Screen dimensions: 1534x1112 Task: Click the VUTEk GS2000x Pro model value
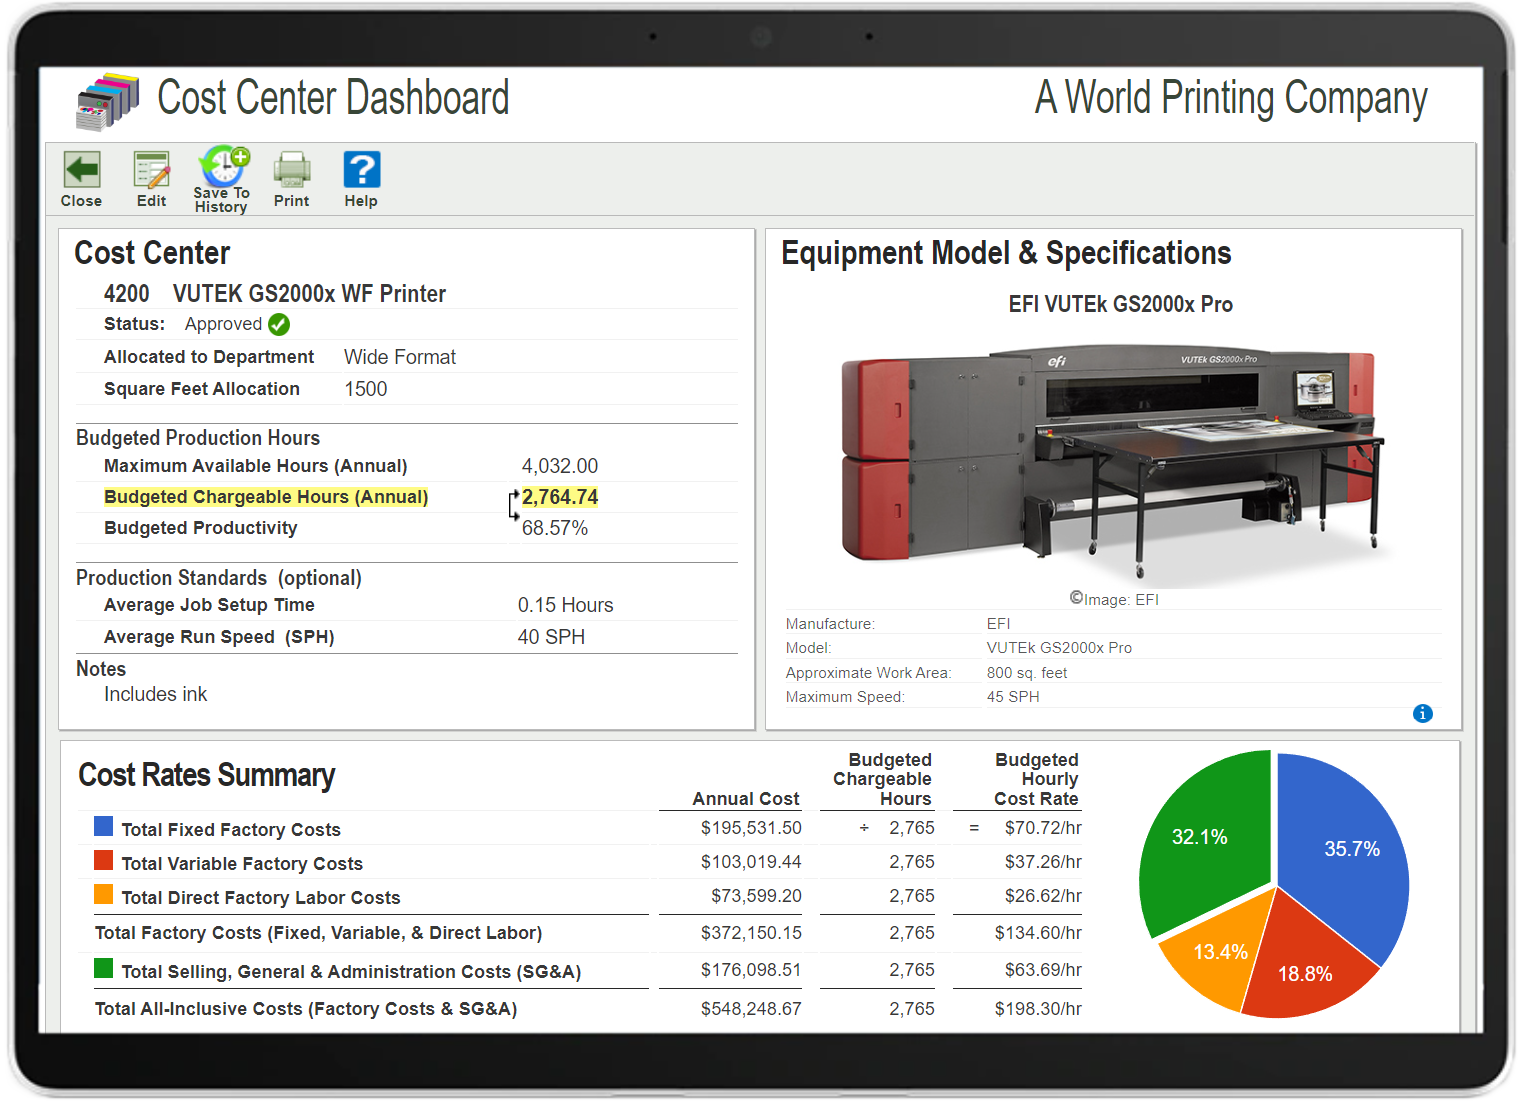click(1059, 648)
